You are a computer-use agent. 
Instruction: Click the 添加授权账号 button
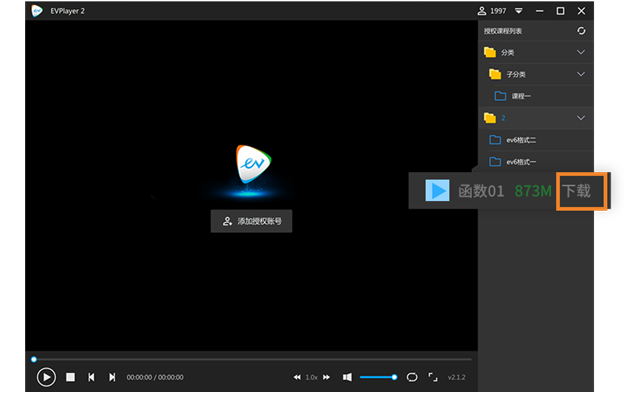(x=251, y=221)
